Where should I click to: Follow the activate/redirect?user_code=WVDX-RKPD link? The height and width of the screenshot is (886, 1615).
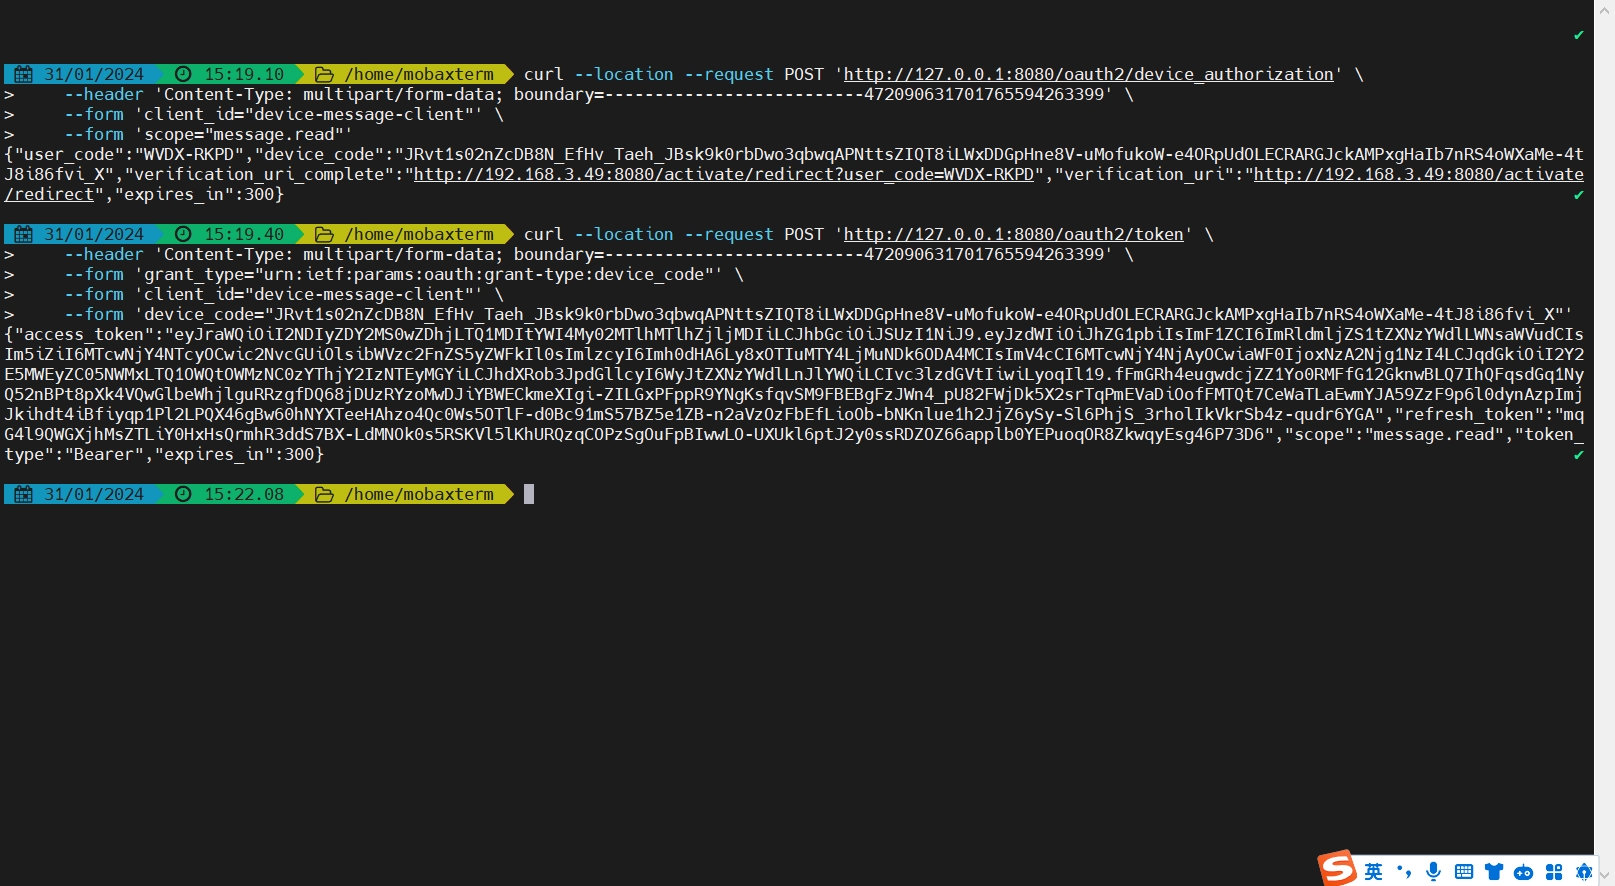tap(723, 174)
